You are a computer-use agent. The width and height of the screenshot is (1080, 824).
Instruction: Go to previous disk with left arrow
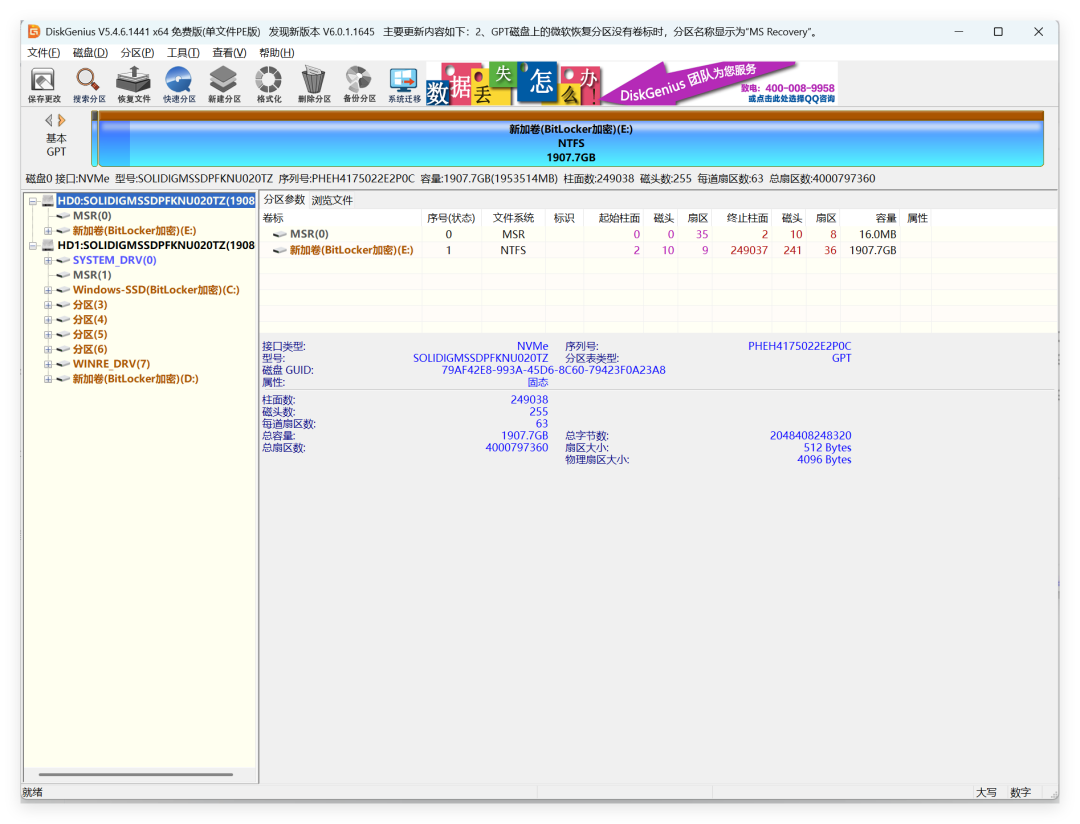[x=48, y=120]
